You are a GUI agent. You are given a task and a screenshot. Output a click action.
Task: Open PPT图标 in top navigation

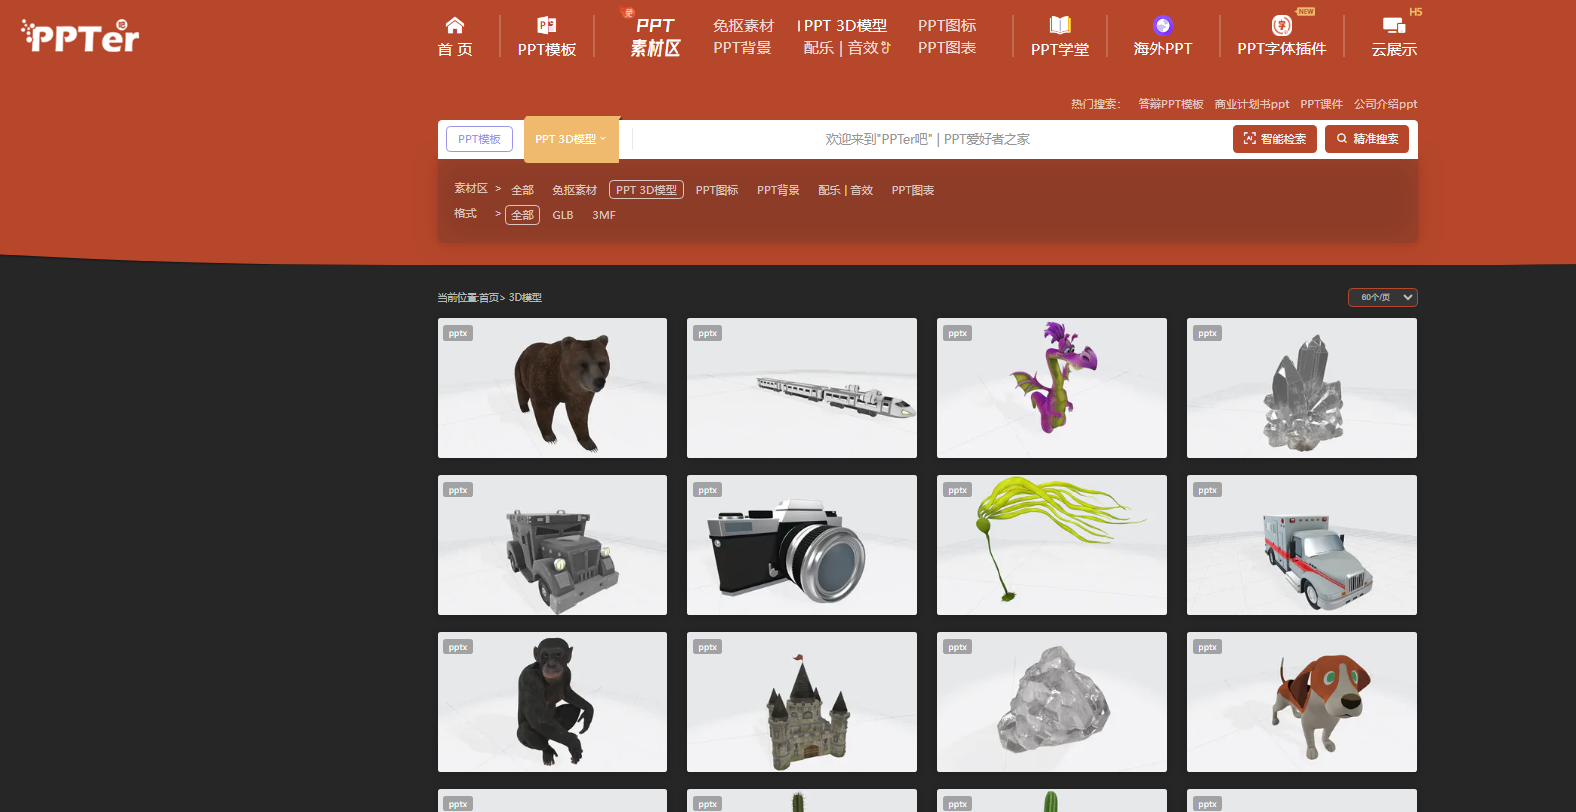(947, 26)
